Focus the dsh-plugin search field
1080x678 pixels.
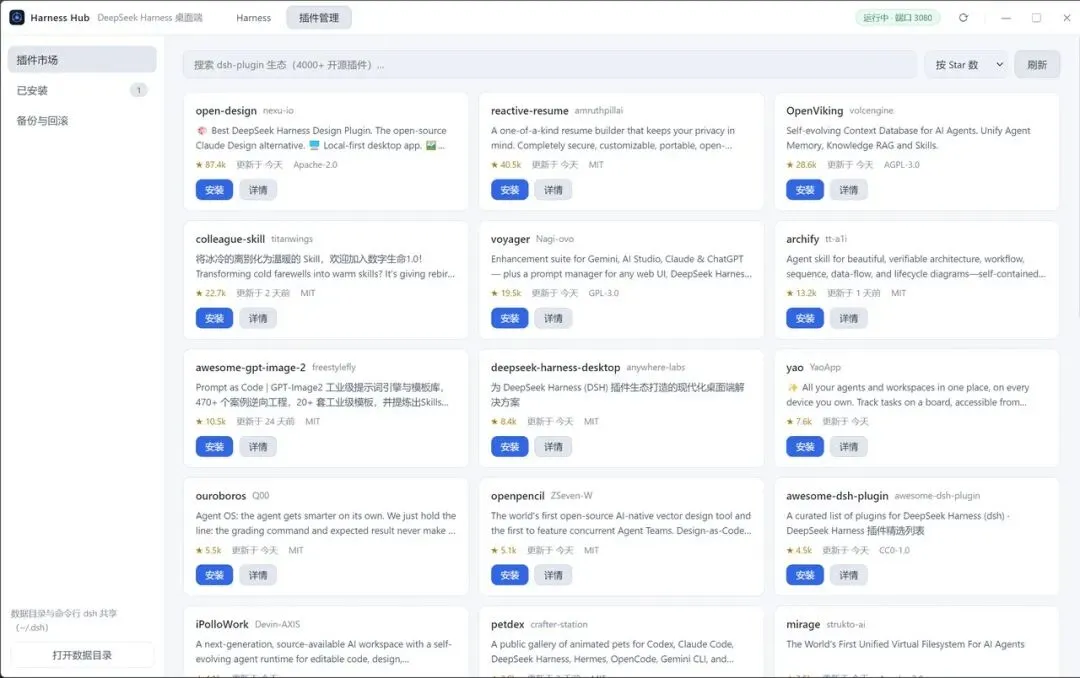coord(549,65)
